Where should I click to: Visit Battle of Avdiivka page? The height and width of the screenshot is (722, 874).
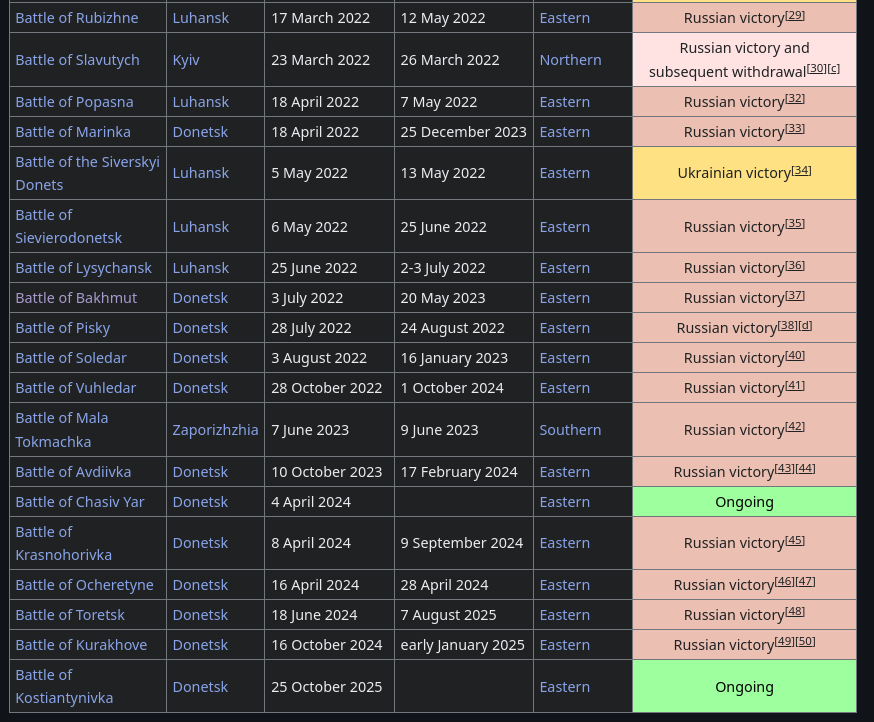pos(74,472)
